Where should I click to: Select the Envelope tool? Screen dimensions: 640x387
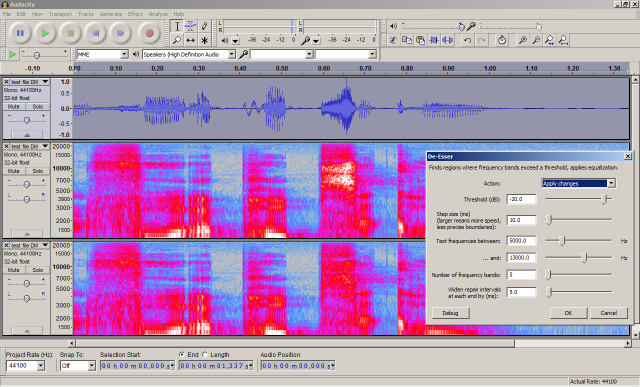pos(191,27)
